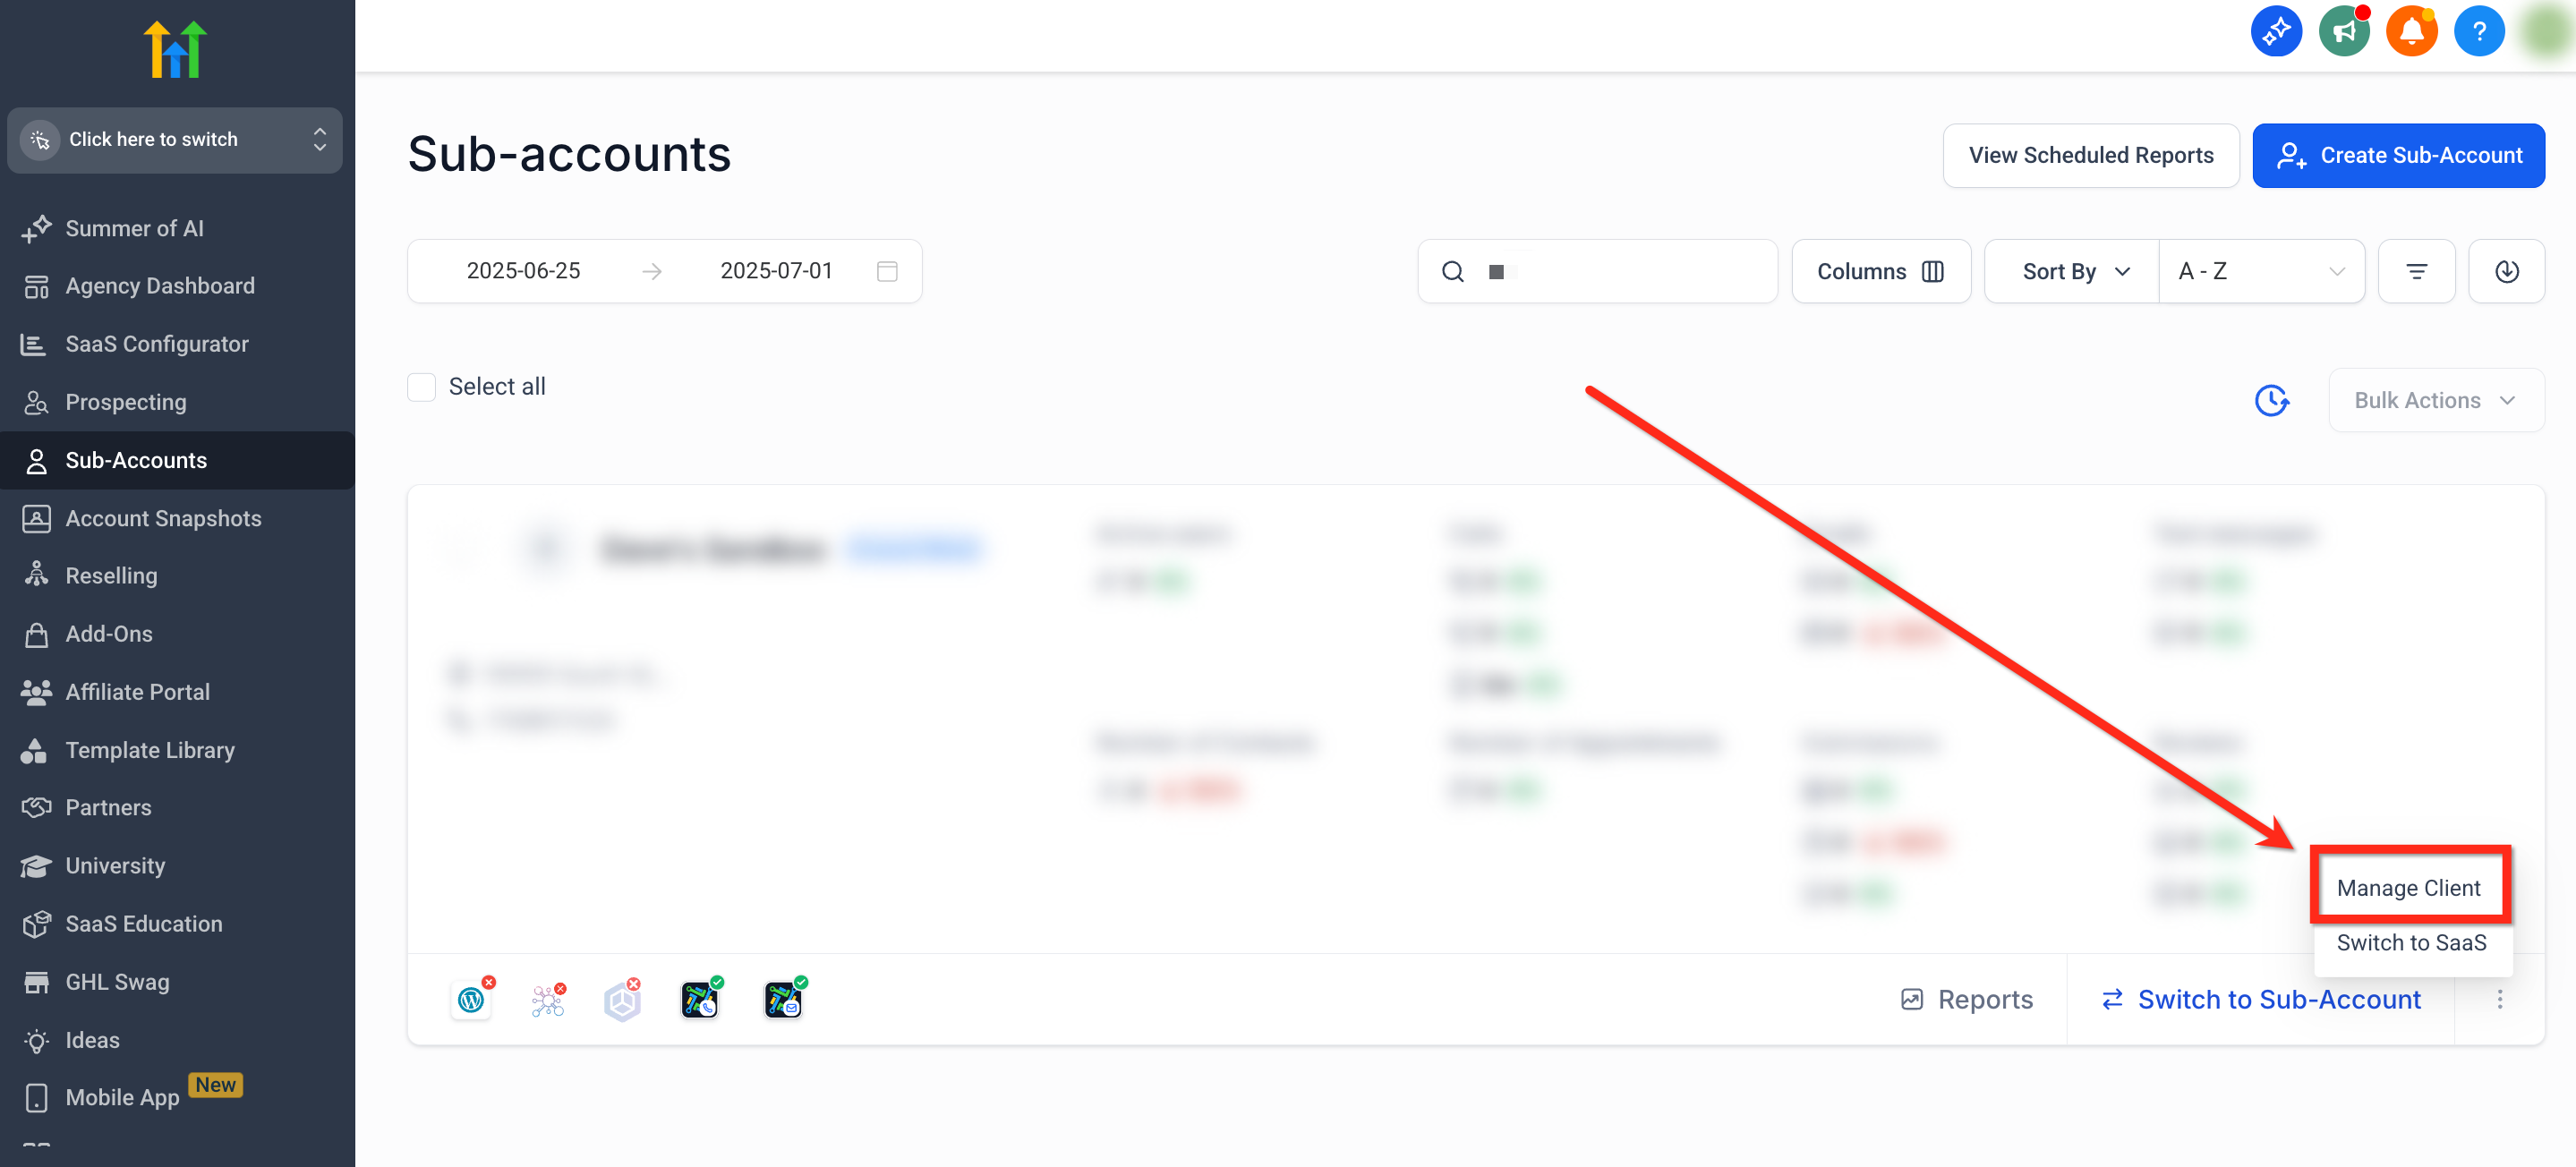This screenshot has height=1167, width=2576.
Task: Expand the Click here to switch selector
Action: pos(175,140)
